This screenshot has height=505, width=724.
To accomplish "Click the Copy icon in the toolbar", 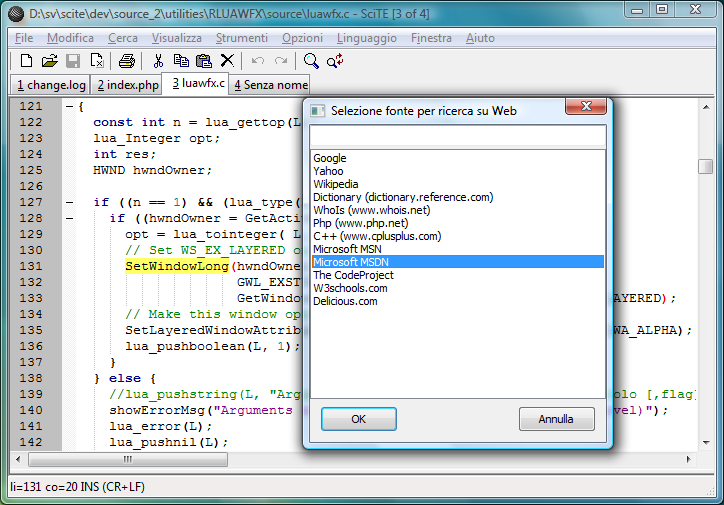I will coord(181,61).
